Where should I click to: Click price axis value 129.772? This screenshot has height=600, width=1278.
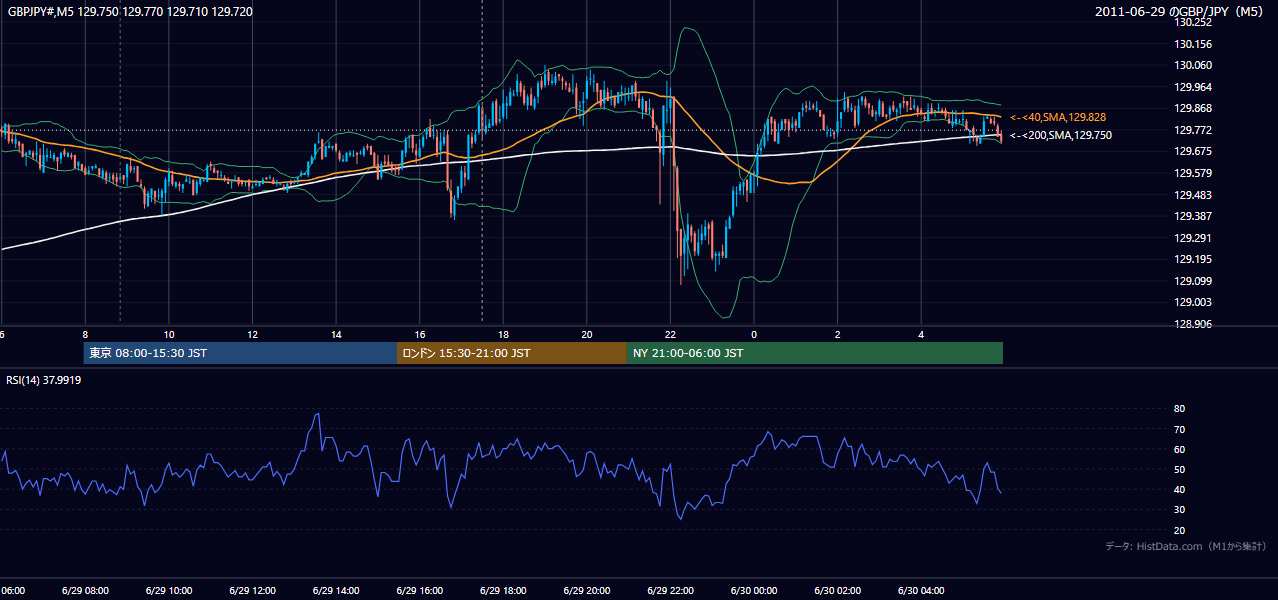tap(1194, 130)
